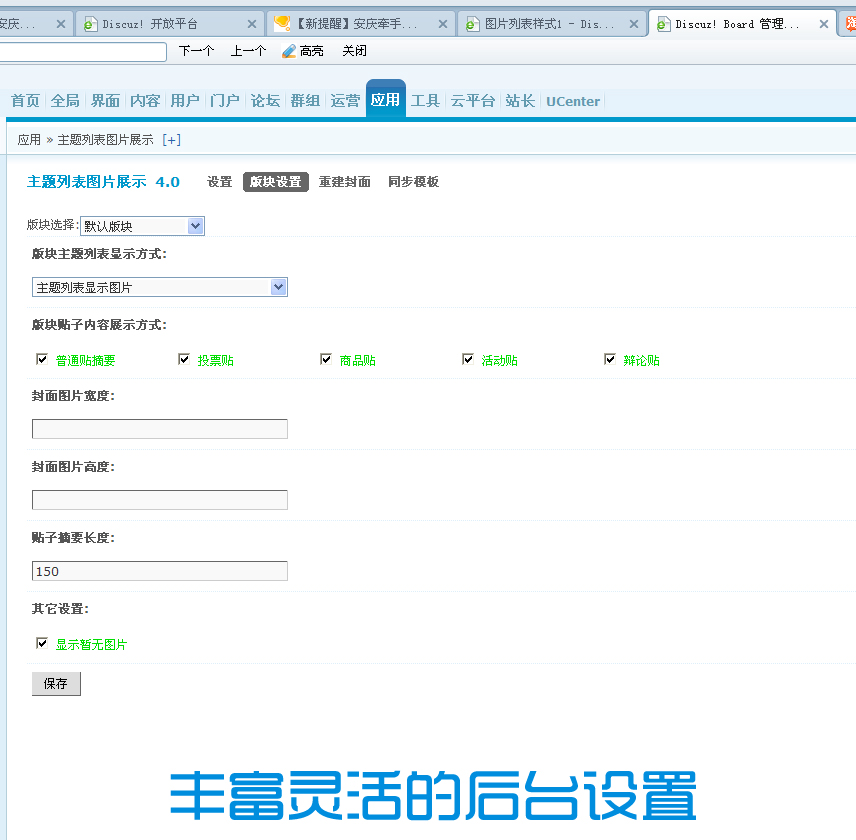Click 关闭 in the find bar
The image size is (856, 840).
(354, 51)
